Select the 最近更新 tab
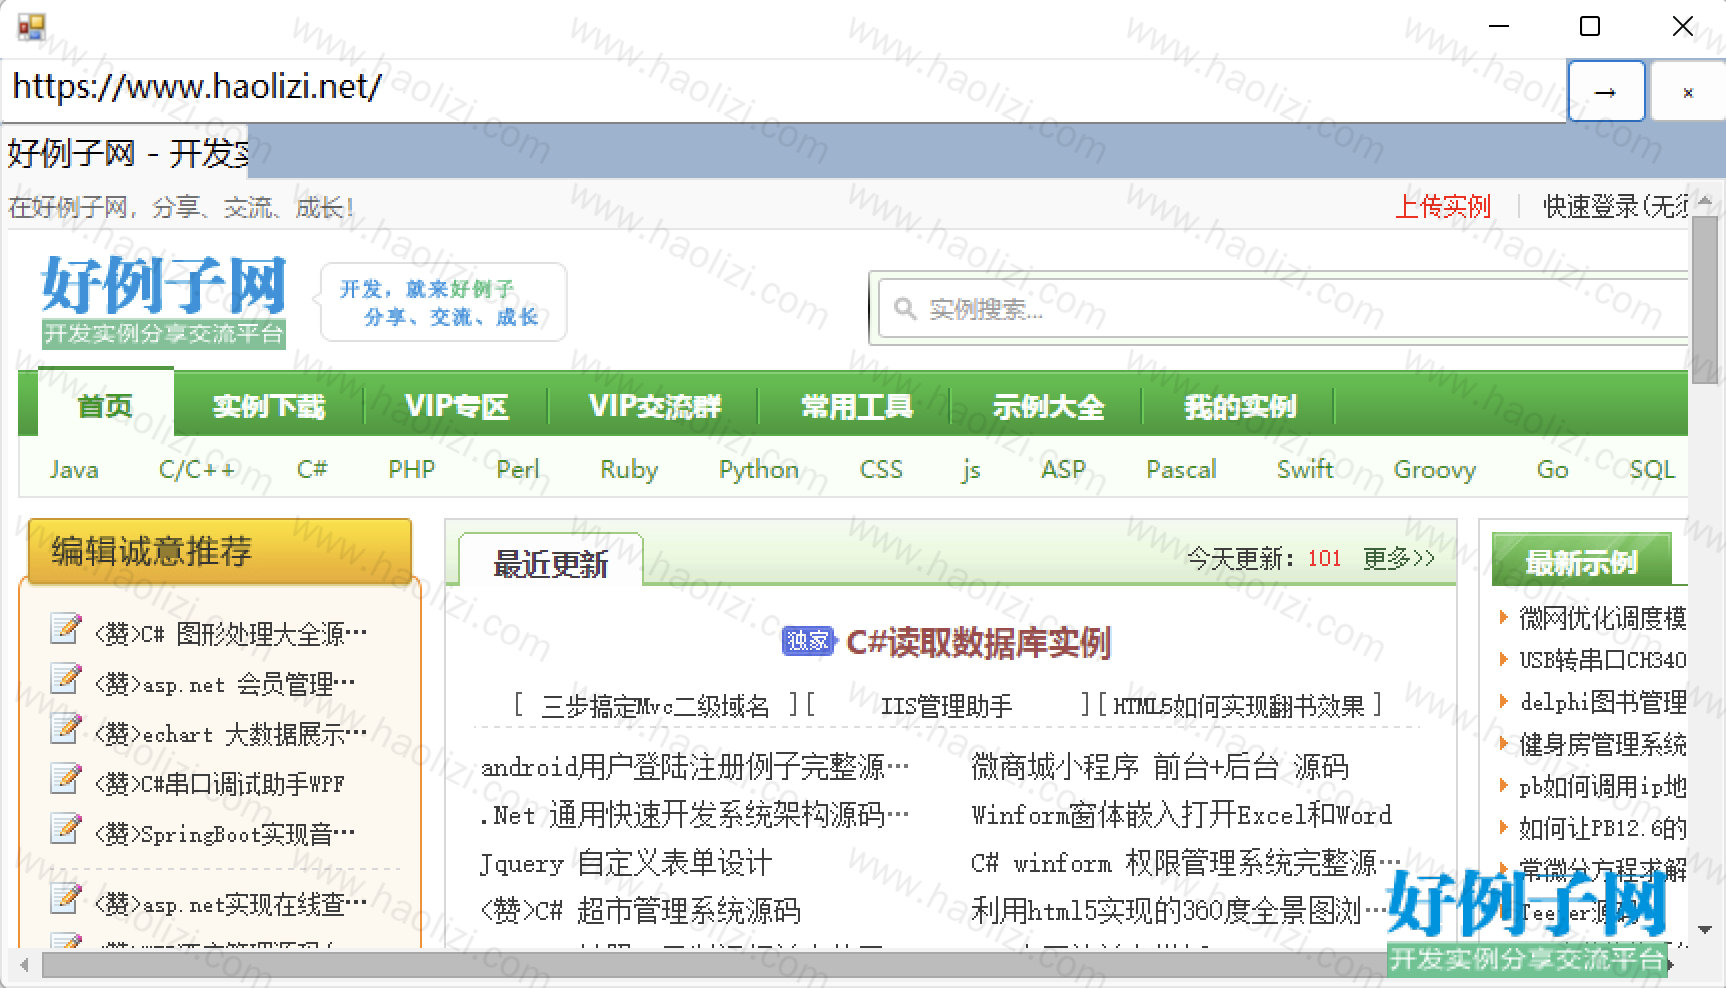The height and width of the screenshot is (988, 1726). pyautogui.click(x=551, y=563)
